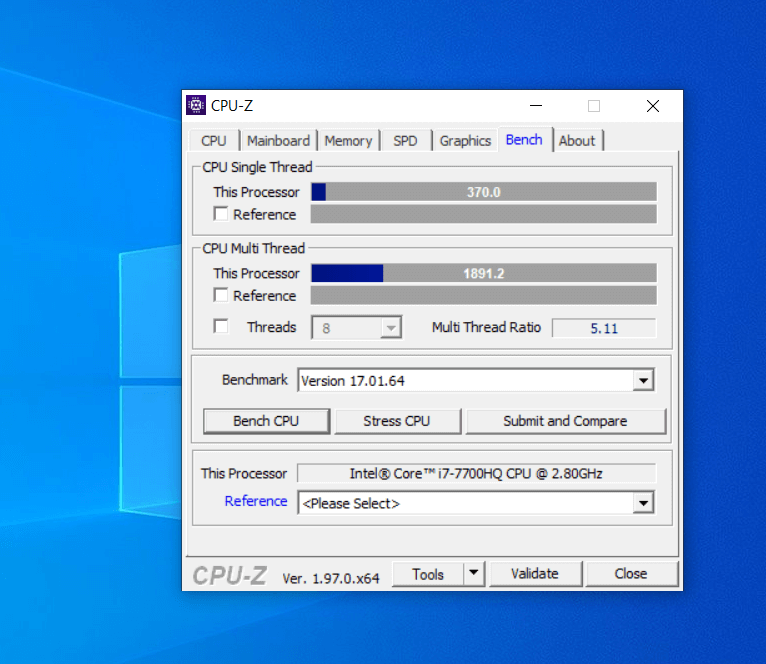
Task: Toggle the Threads checkbox
Action: [x=221, y=327]
